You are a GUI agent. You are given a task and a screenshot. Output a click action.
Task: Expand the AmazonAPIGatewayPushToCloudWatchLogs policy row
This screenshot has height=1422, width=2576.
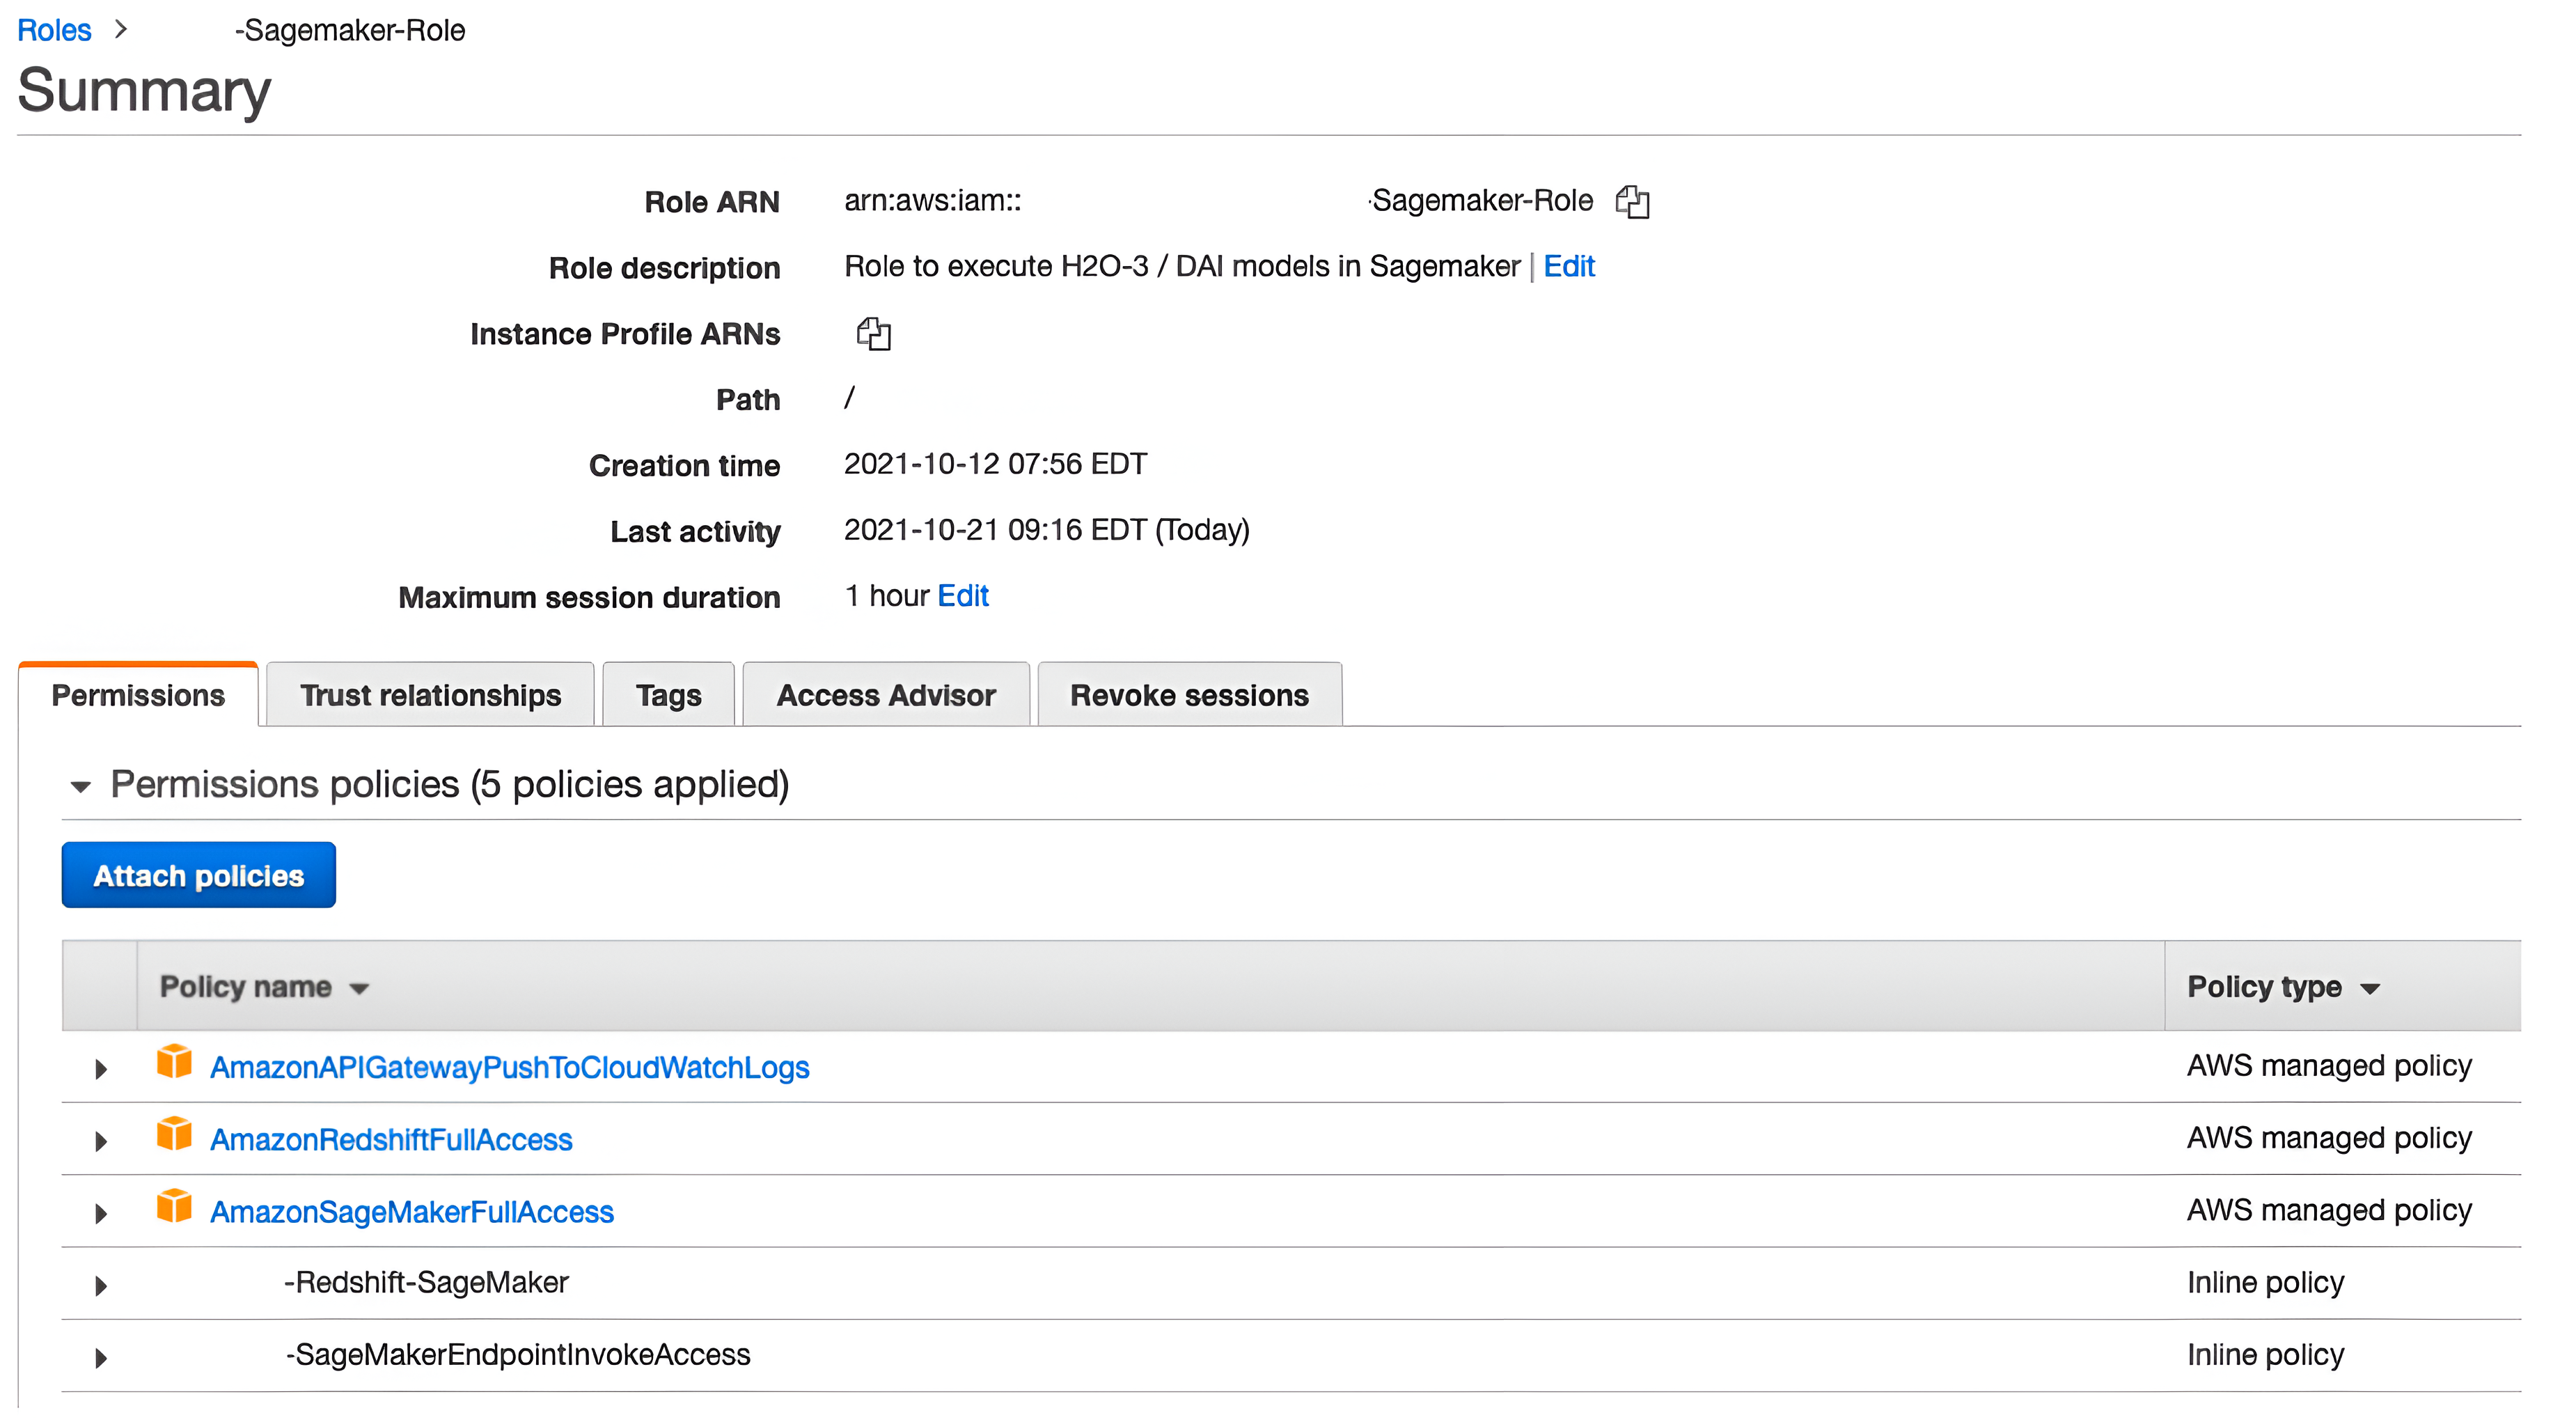coord(101,1069)
